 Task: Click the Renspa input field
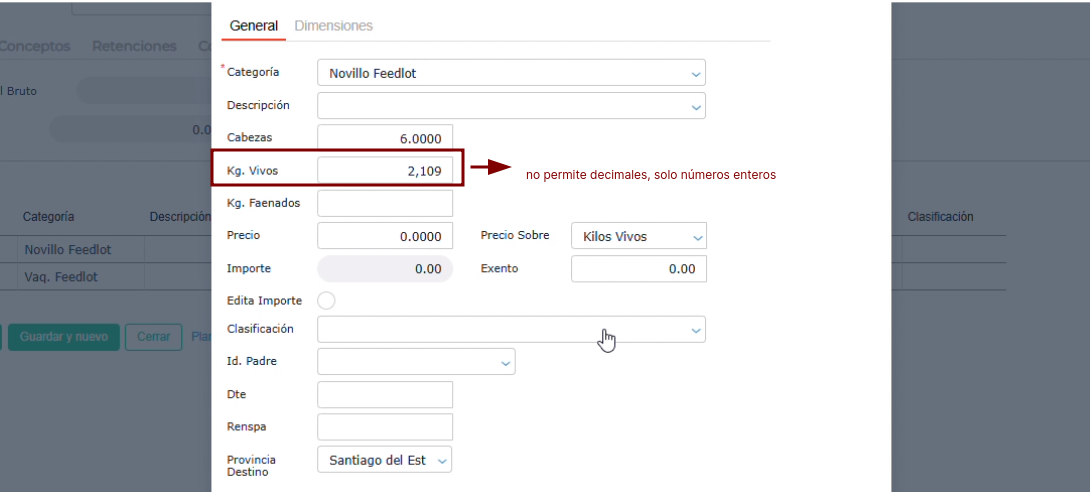384,427
